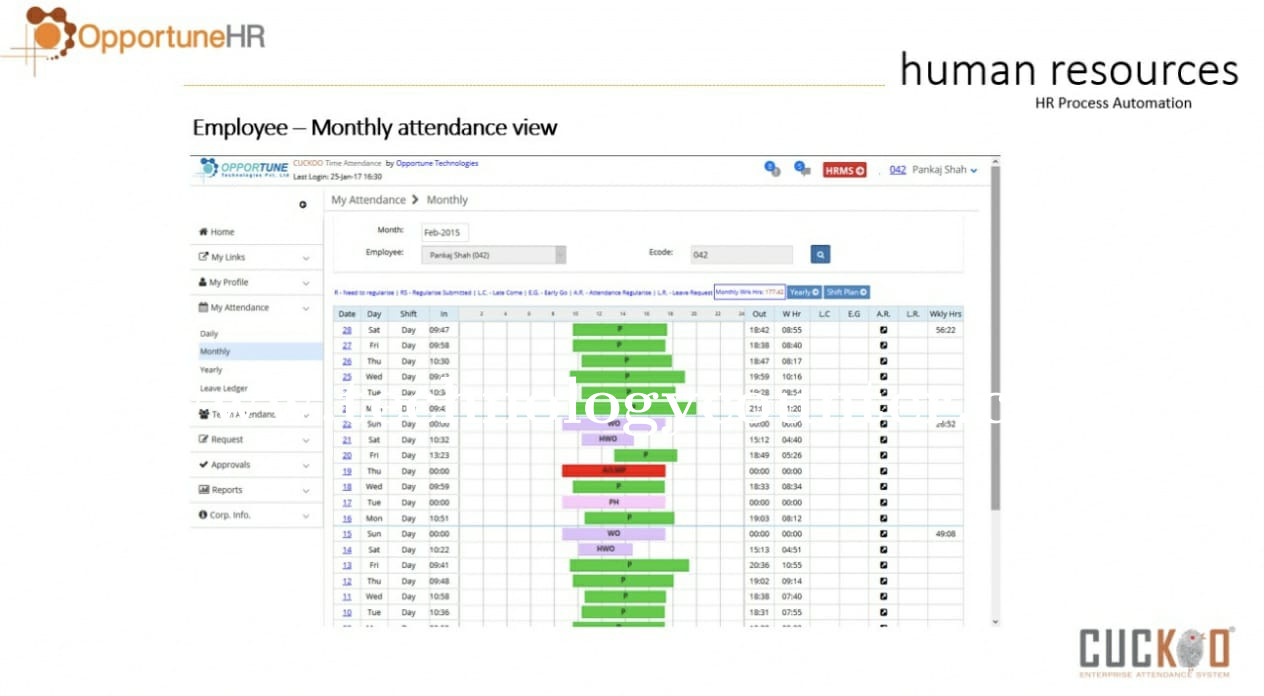Viewport: 1264px width, 696px height.
Task: Open attendance regularise icon for date 25
Action: (x=883, y=377)
